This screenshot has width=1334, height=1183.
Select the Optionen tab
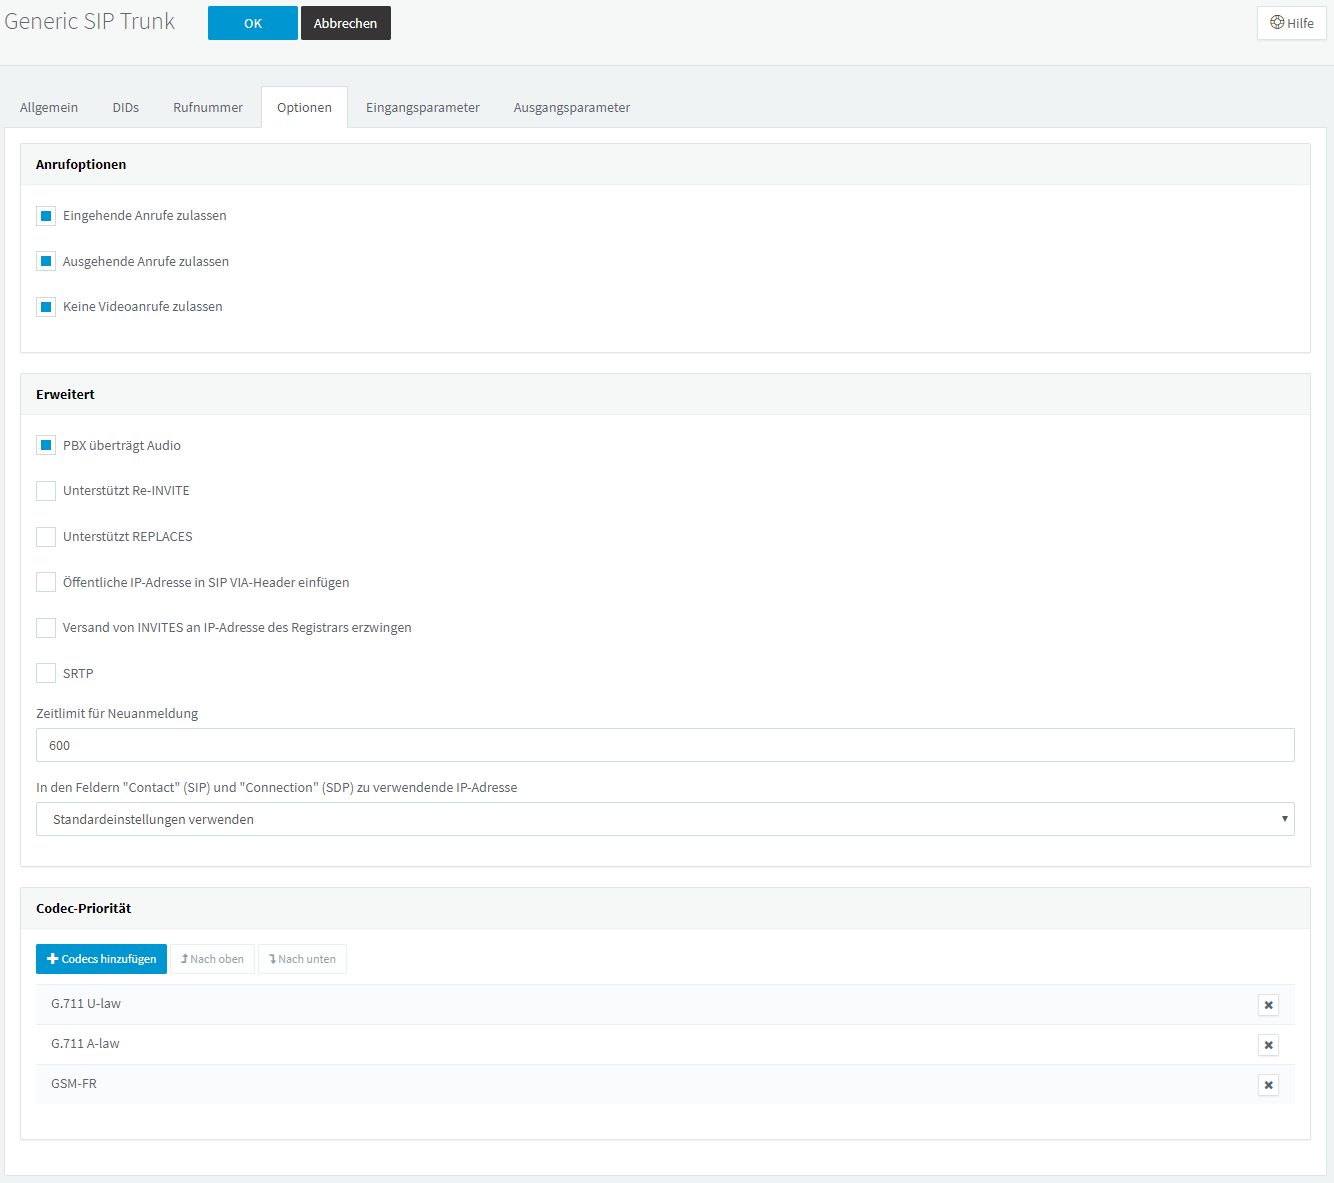click(304, 107)
